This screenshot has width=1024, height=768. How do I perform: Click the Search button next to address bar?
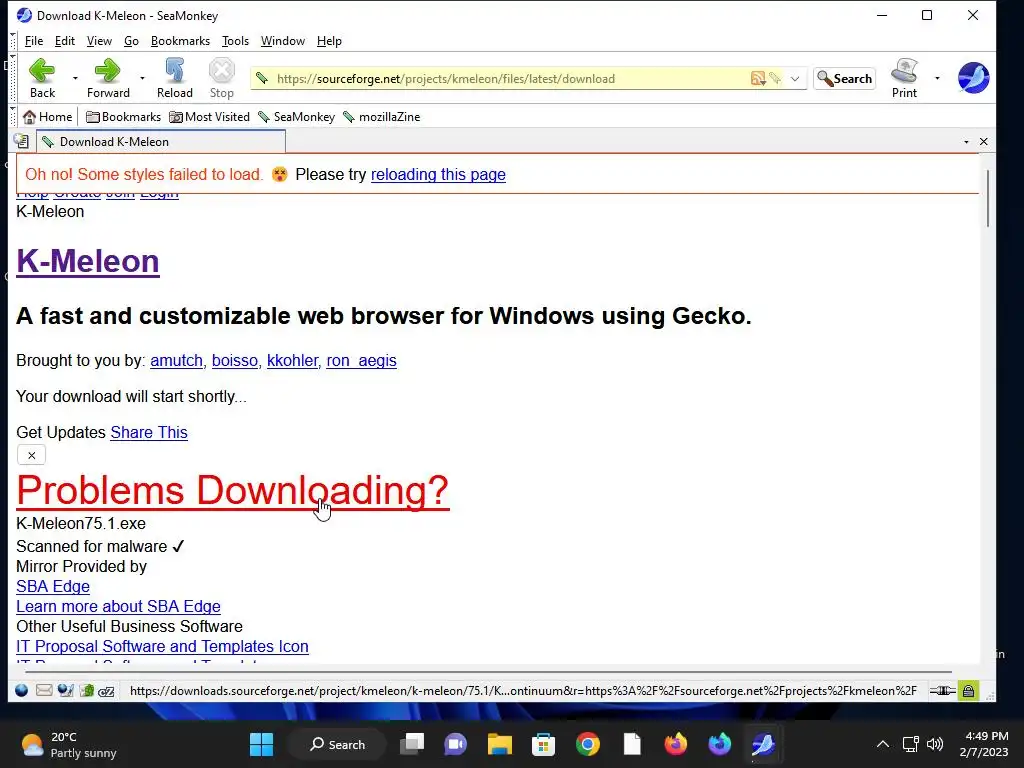pos(844,78)
